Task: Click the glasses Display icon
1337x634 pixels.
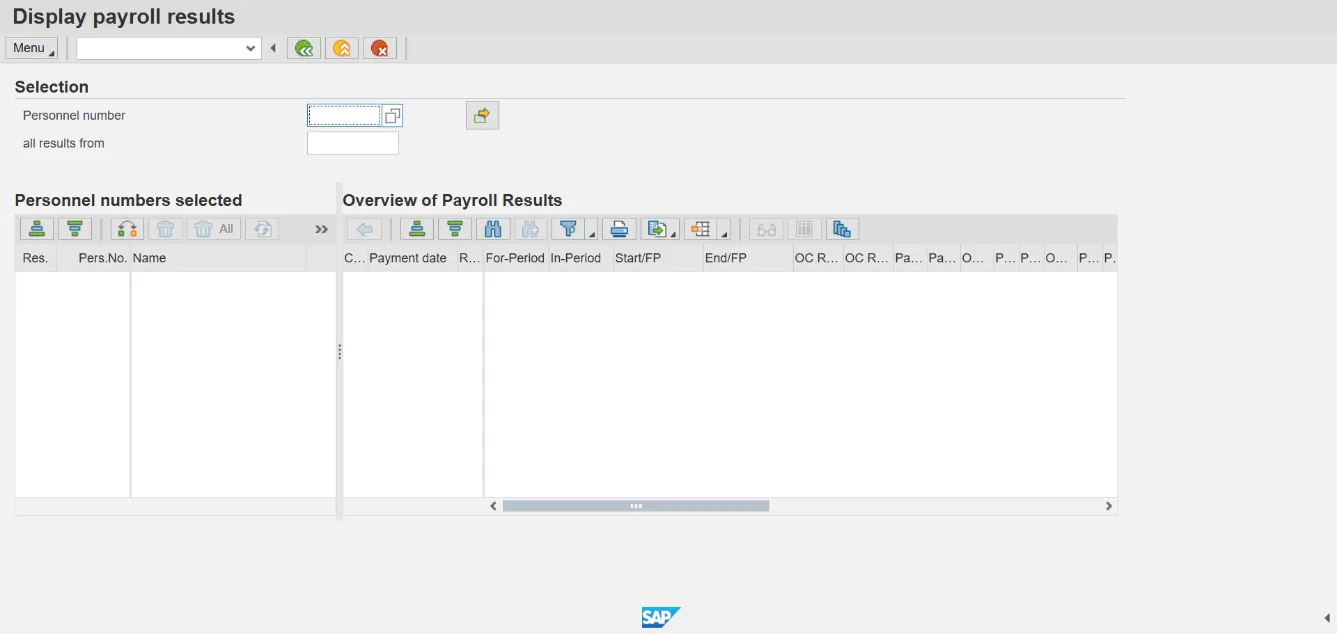Action: 767,229
